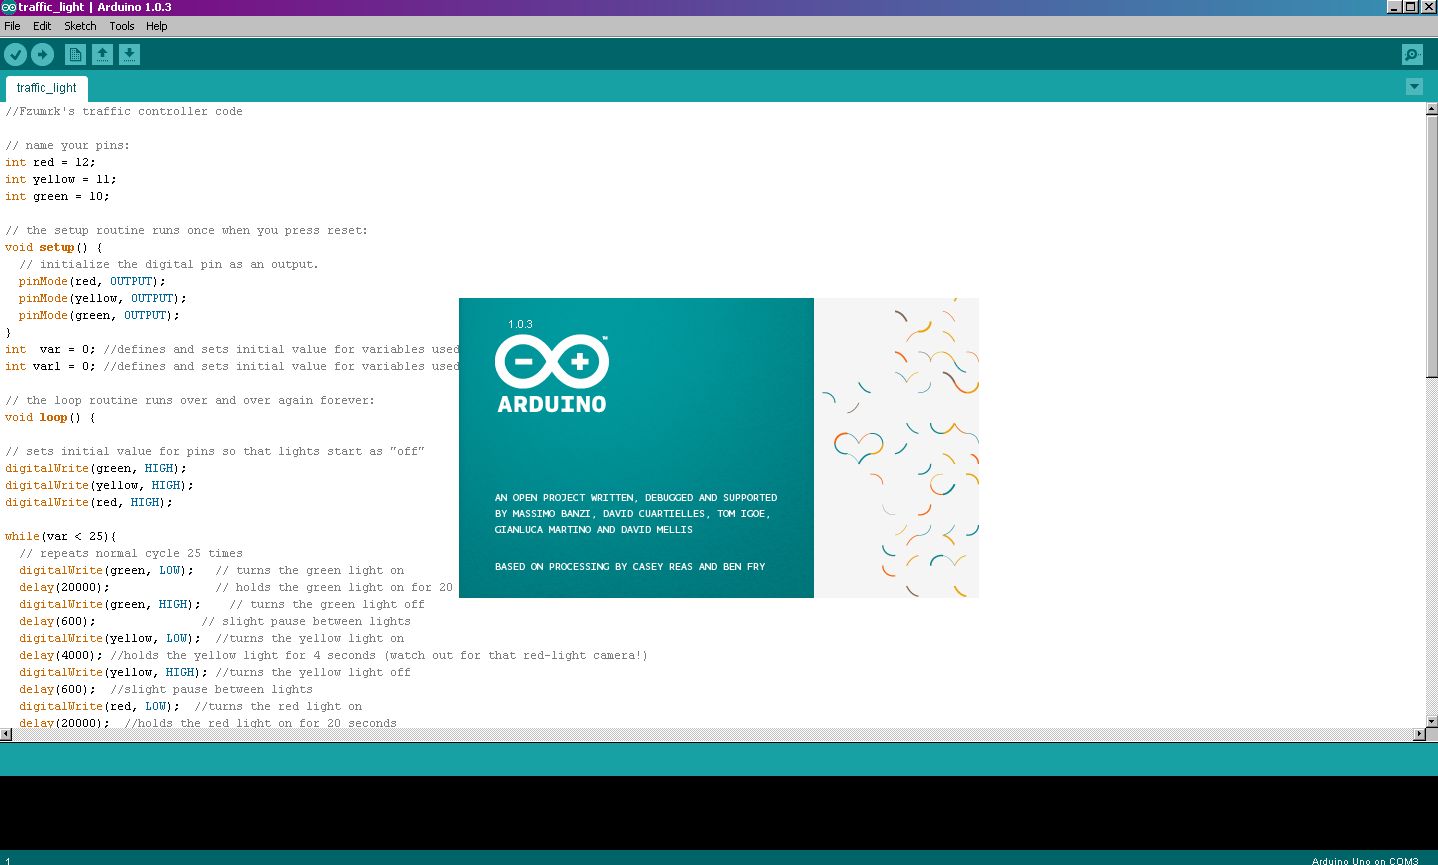Select the traffic_light sketch tab
This screenshot has height=865, width=1438.
coord(46,88)
